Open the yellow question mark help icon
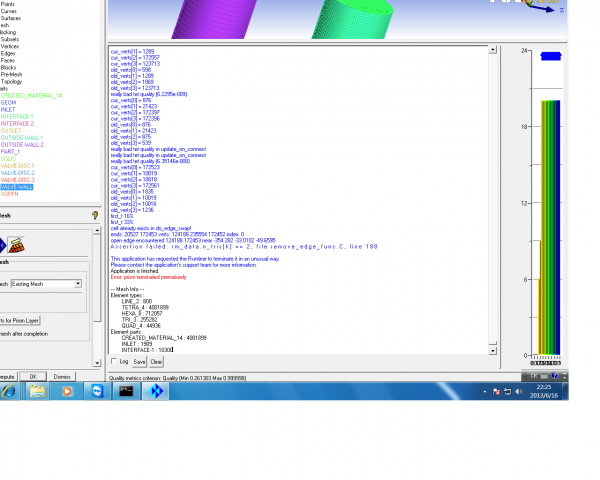Image resolution: width=600 pixels, height=480 pixels. click(x=95, y=216)
